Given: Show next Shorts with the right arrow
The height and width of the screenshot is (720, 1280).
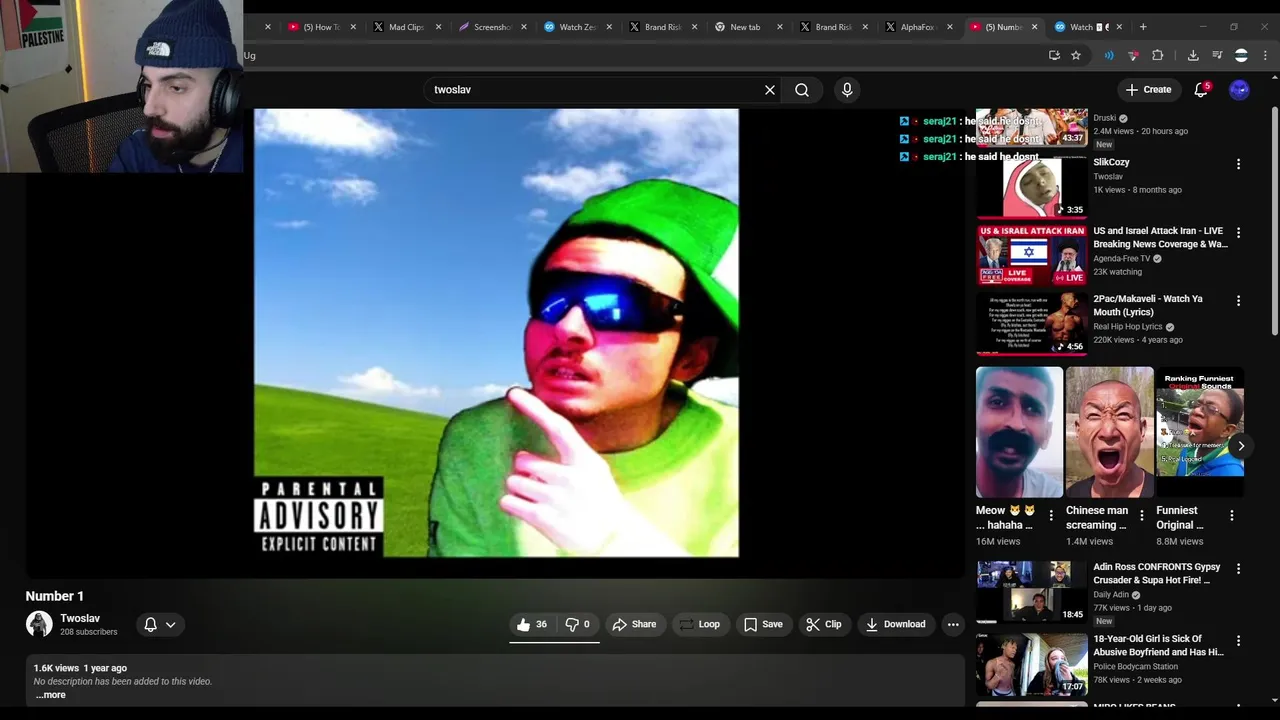Looking at the screenshot, I should (x=1241, y=446).
